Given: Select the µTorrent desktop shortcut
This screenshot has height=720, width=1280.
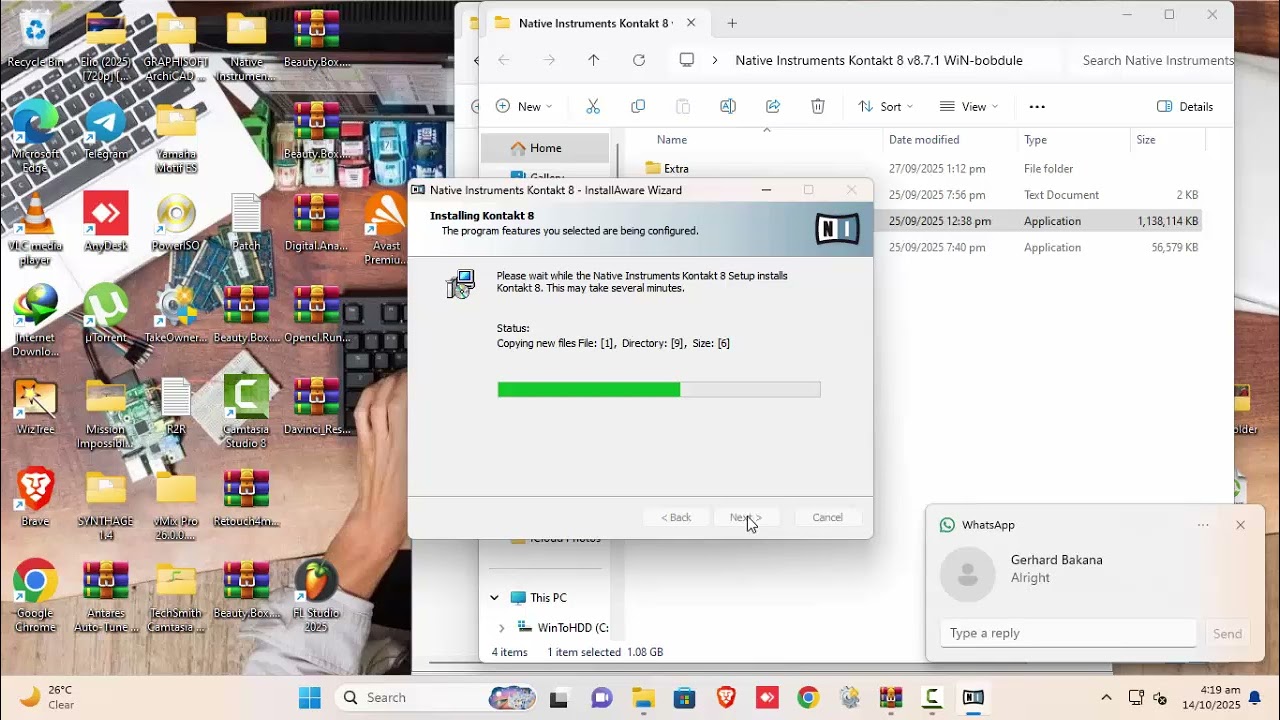Looking at the screenshot, I should pyautogui.click(x=106, y=314).
